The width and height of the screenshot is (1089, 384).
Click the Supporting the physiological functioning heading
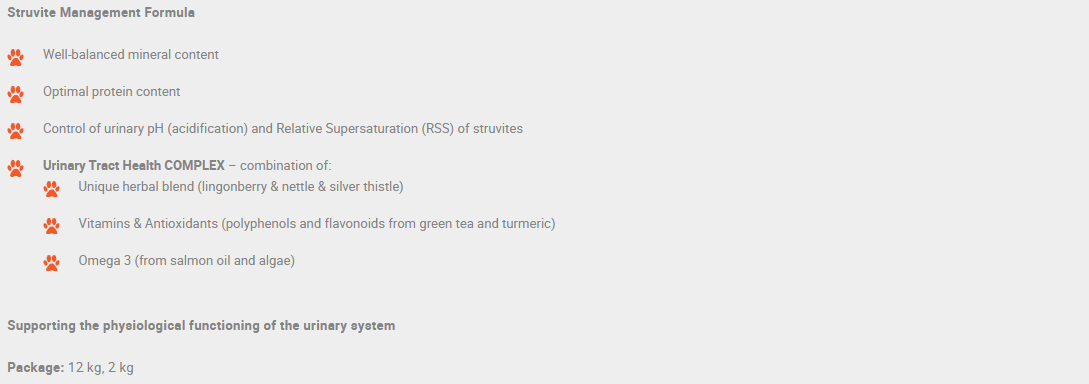[201, 326]
